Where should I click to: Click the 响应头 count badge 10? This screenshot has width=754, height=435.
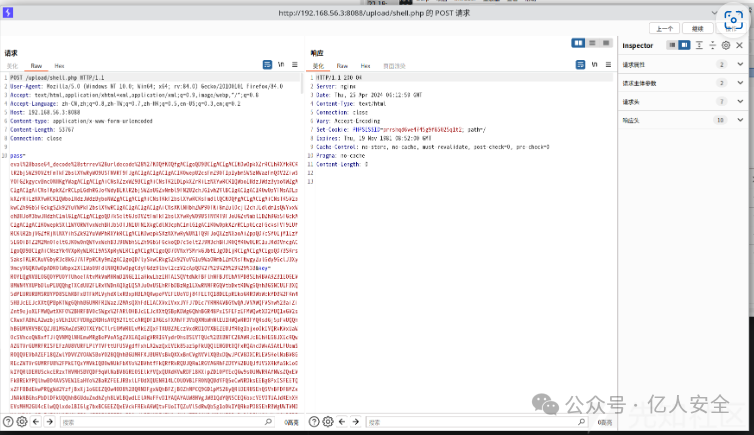[x=720, y=120]
